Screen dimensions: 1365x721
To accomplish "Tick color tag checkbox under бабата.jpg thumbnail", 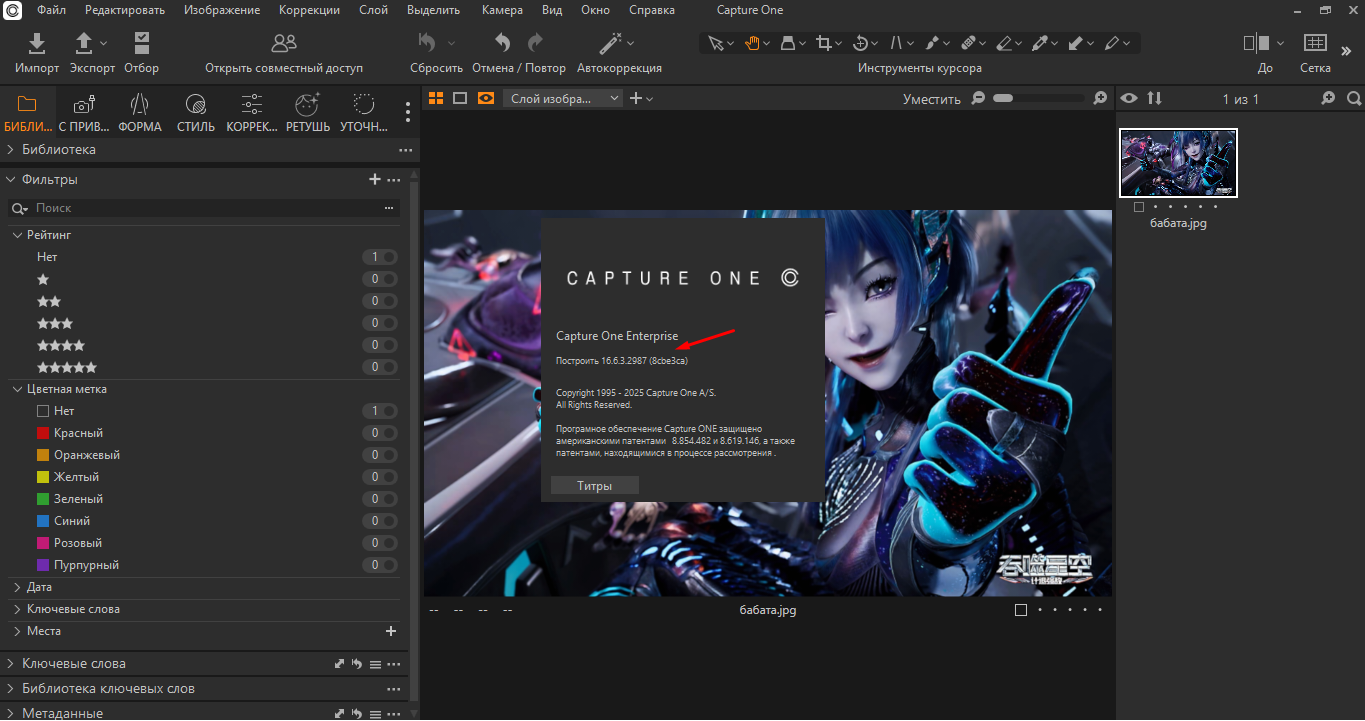I will 1139,207.
